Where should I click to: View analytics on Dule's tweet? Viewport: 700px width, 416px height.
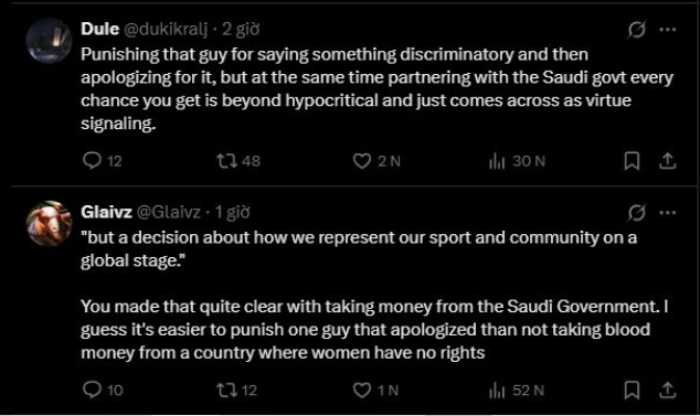coord(496,161)
